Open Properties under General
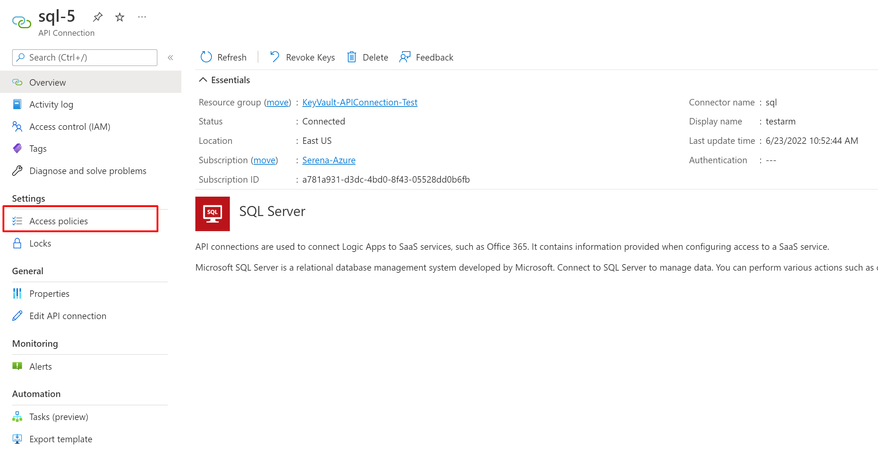This screenshot has height=459, width=878. [x=49, y=293]
